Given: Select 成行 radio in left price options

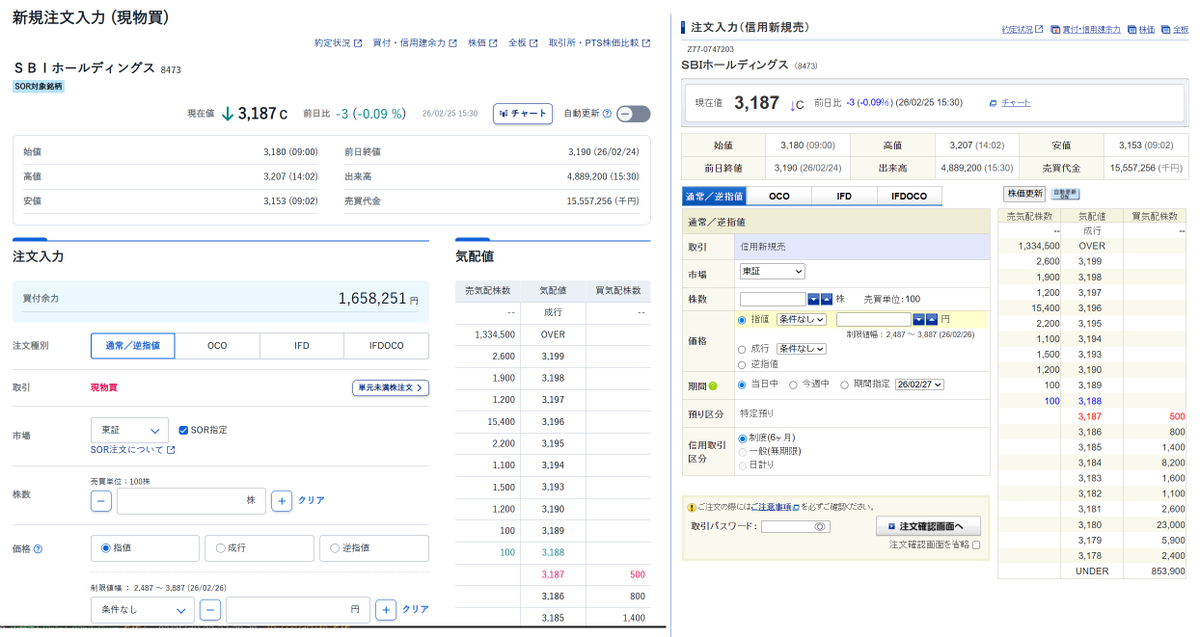Looking at the screenshot, I should click(221, 548).
